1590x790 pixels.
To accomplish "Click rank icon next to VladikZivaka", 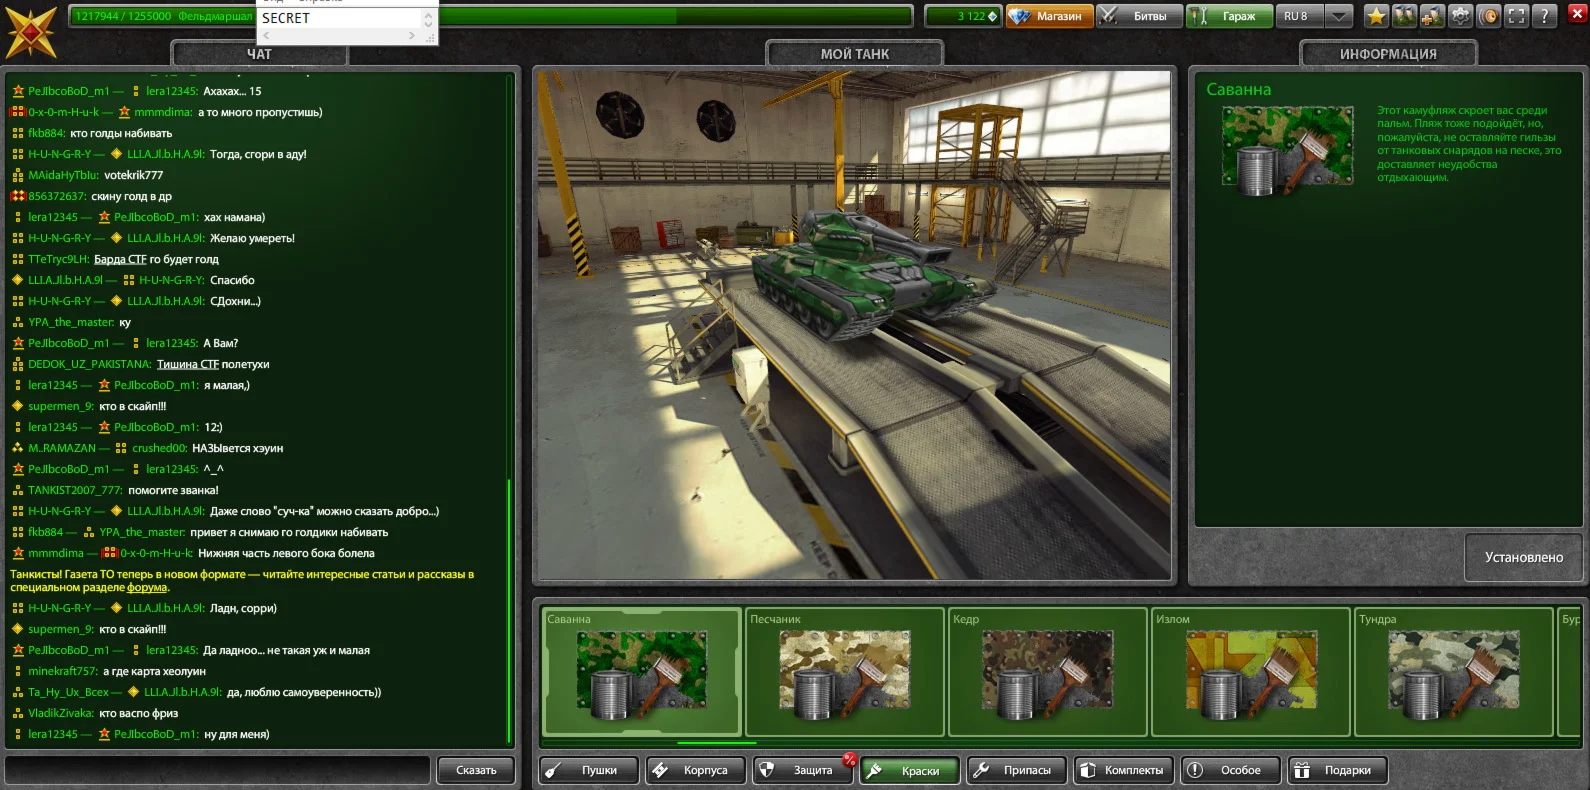I will click(x=17, y=713).
